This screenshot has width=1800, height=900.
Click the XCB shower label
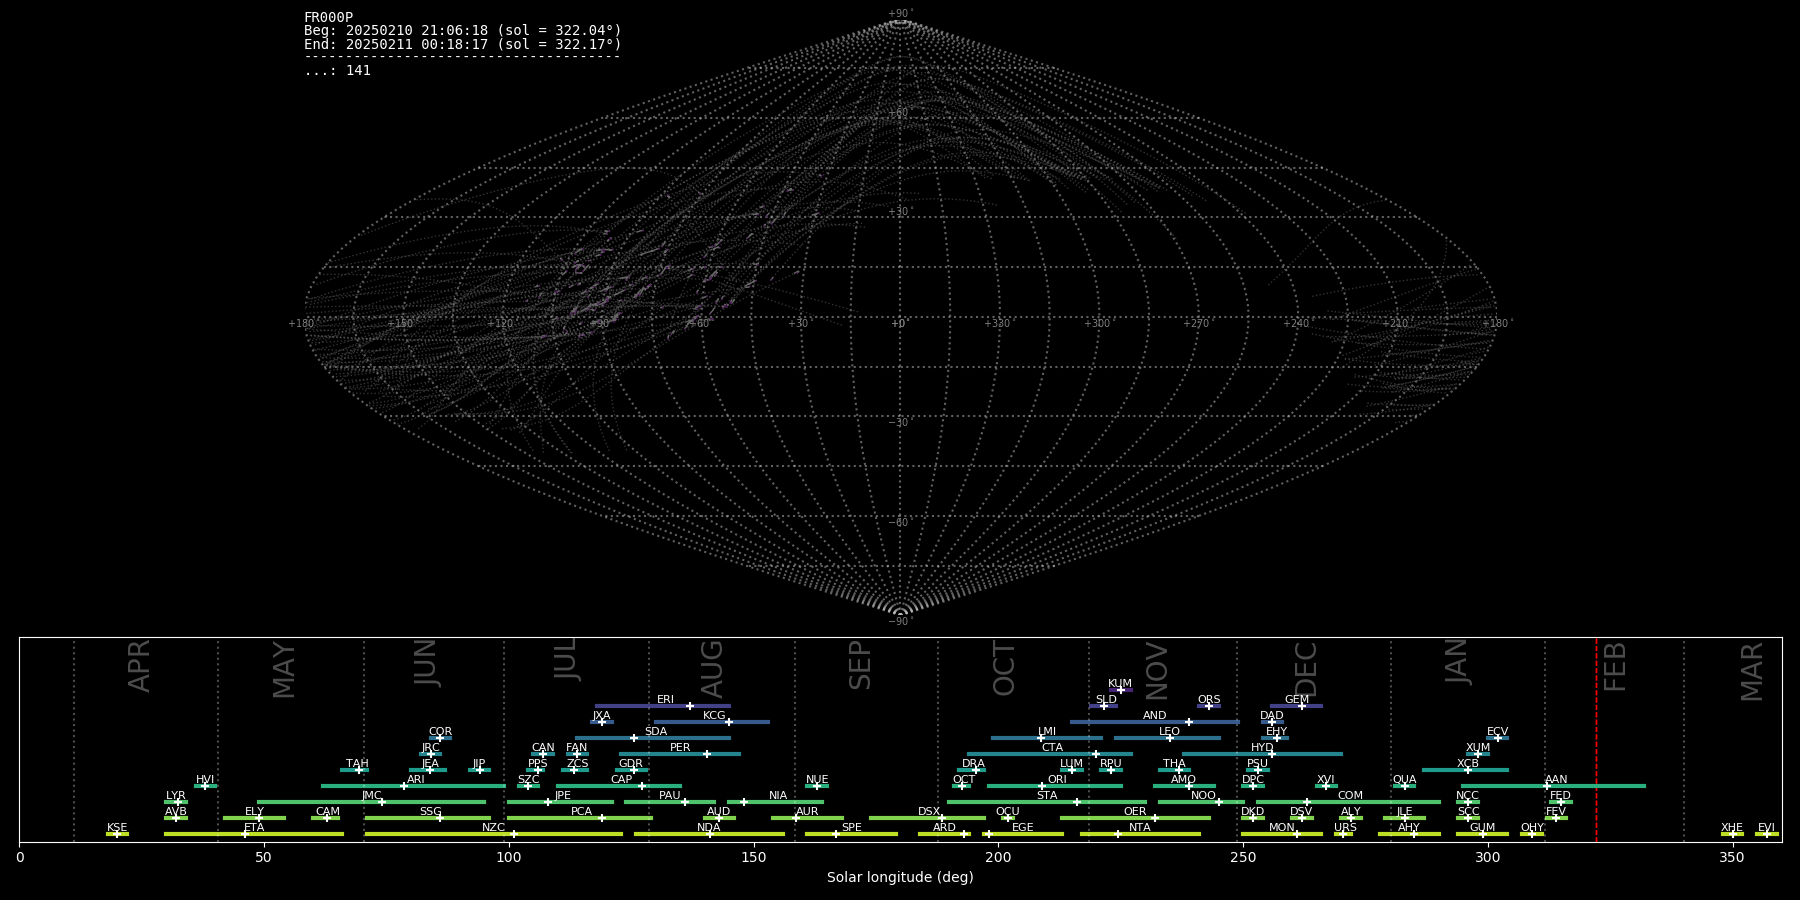(1467, 763)
